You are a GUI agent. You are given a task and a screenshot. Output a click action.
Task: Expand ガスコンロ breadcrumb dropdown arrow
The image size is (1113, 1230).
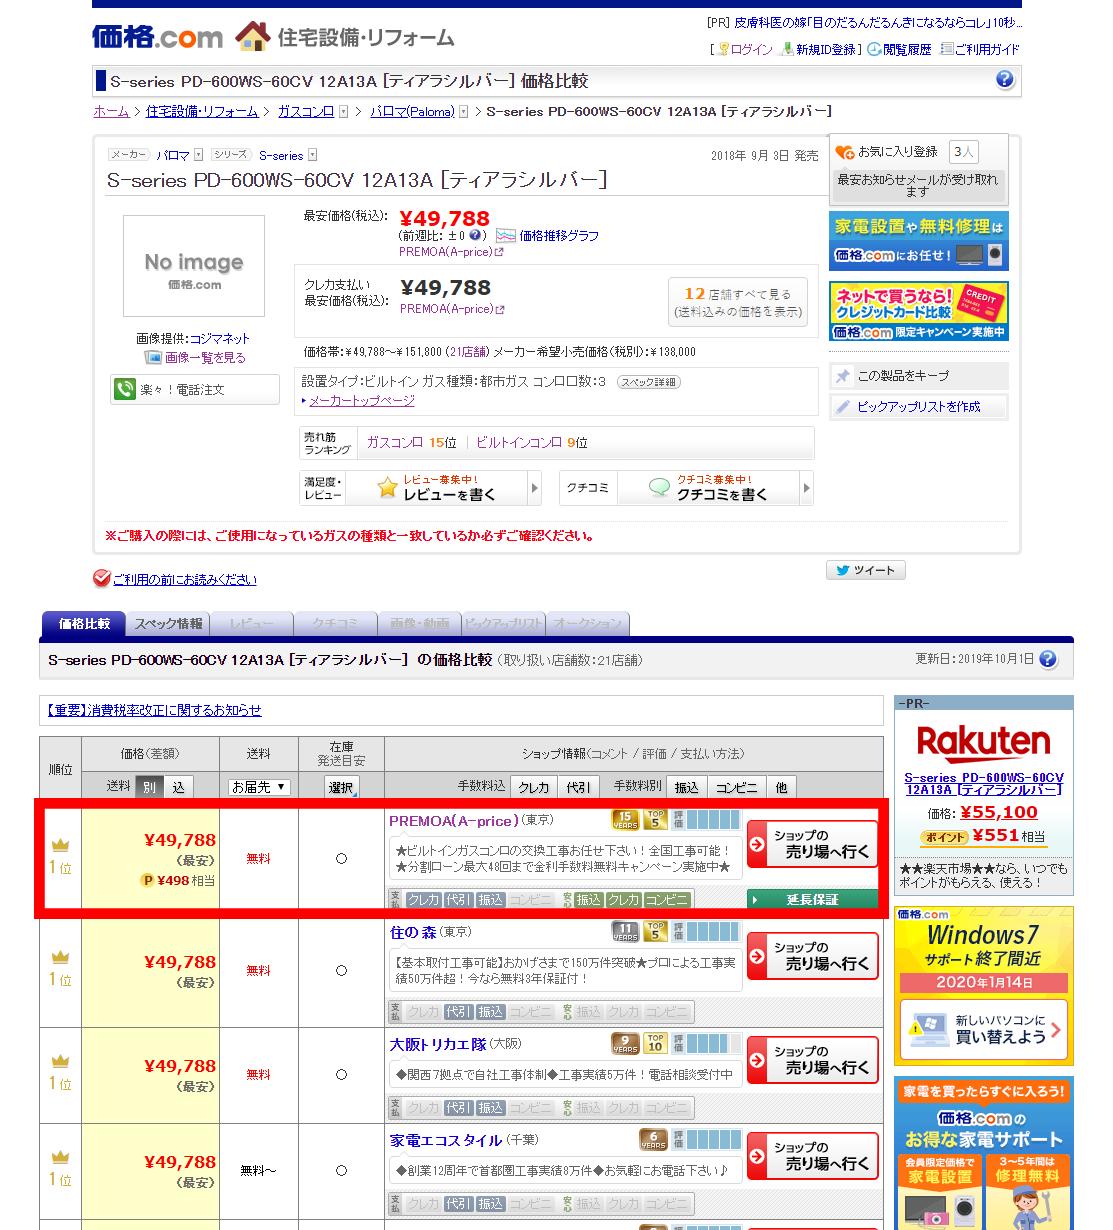344,112
